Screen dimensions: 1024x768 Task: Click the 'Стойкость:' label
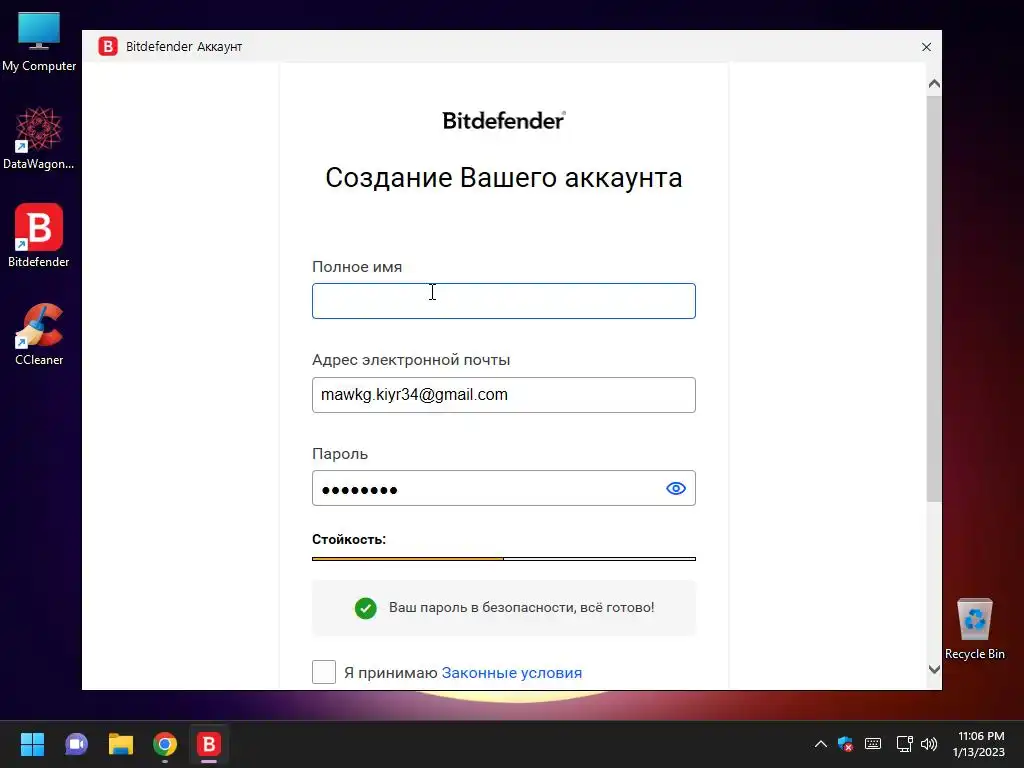tap(349, 539)
